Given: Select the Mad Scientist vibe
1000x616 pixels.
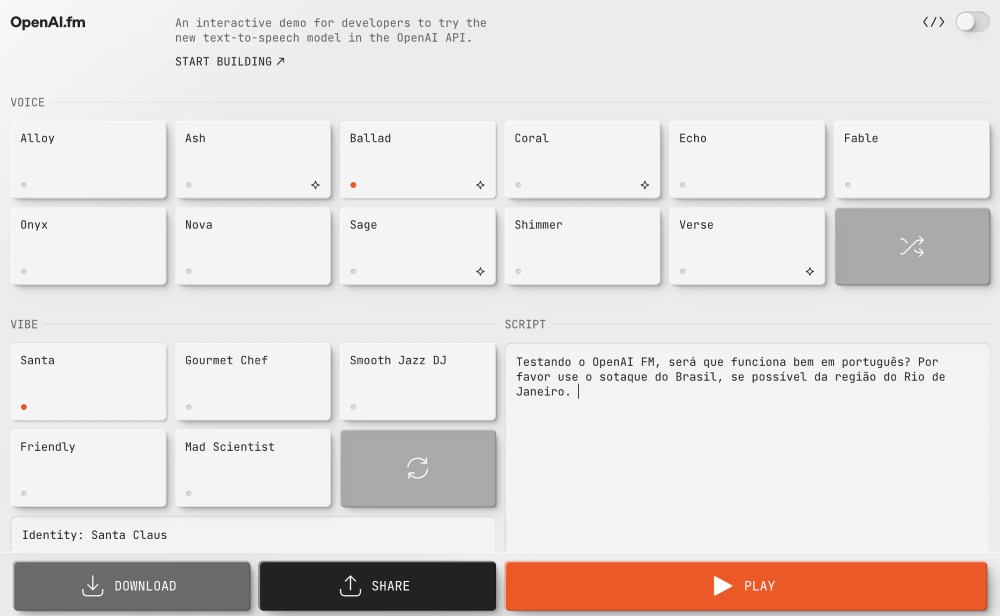Looking at the screenshot, I should click(x=253, y=468).
